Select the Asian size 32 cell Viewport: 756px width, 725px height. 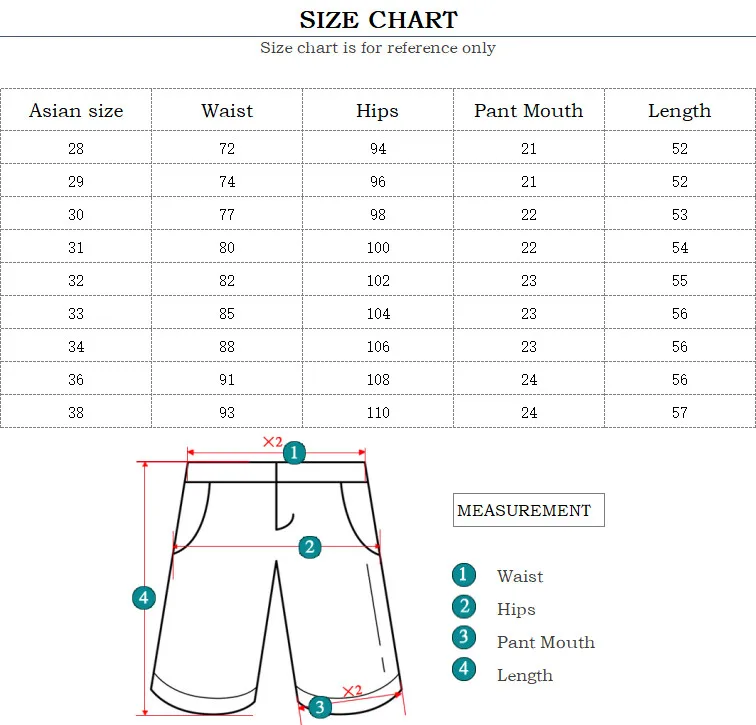tap(76, 281)
